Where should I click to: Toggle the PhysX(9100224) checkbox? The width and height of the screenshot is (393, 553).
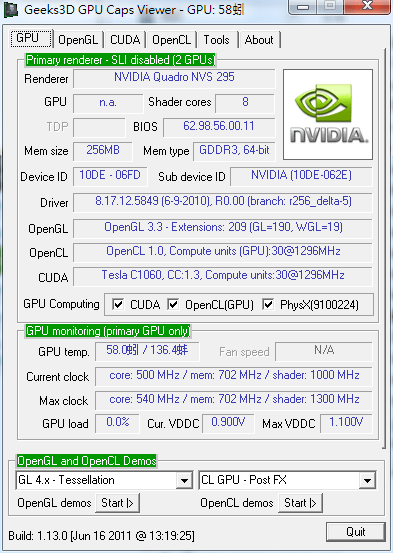(268, 304)
